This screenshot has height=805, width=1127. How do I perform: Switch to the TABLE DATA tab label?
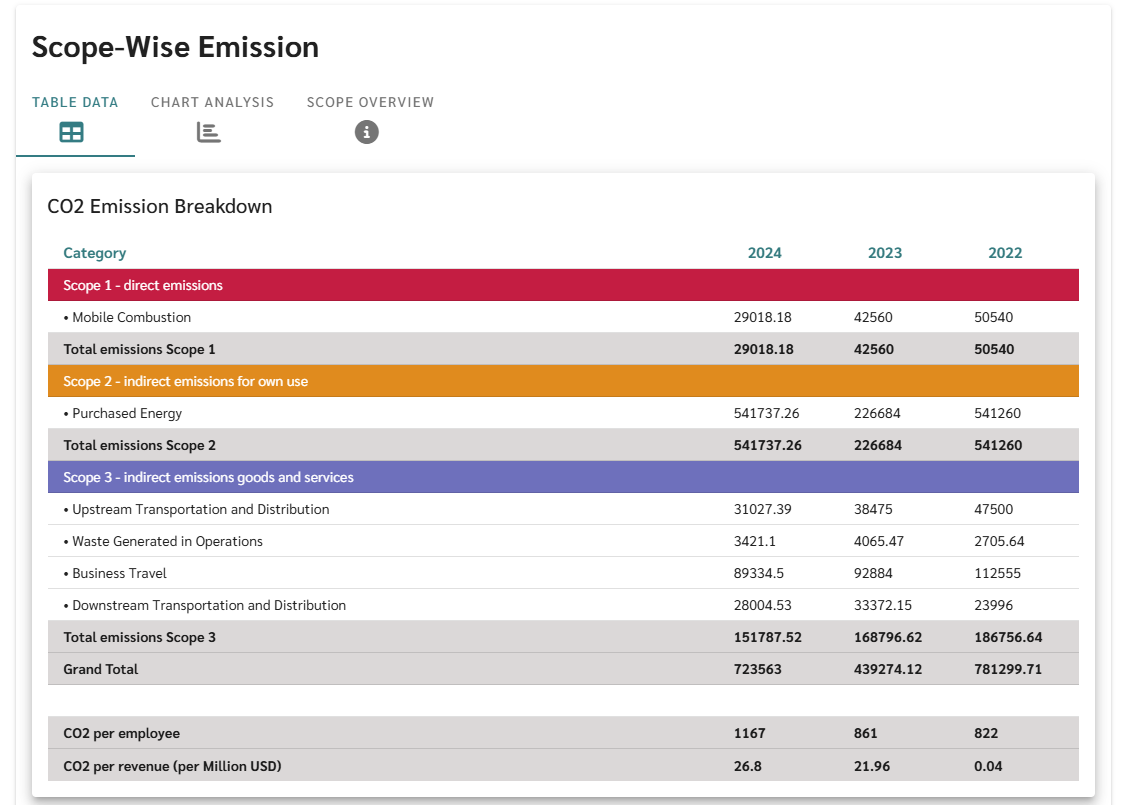(75, 102)
